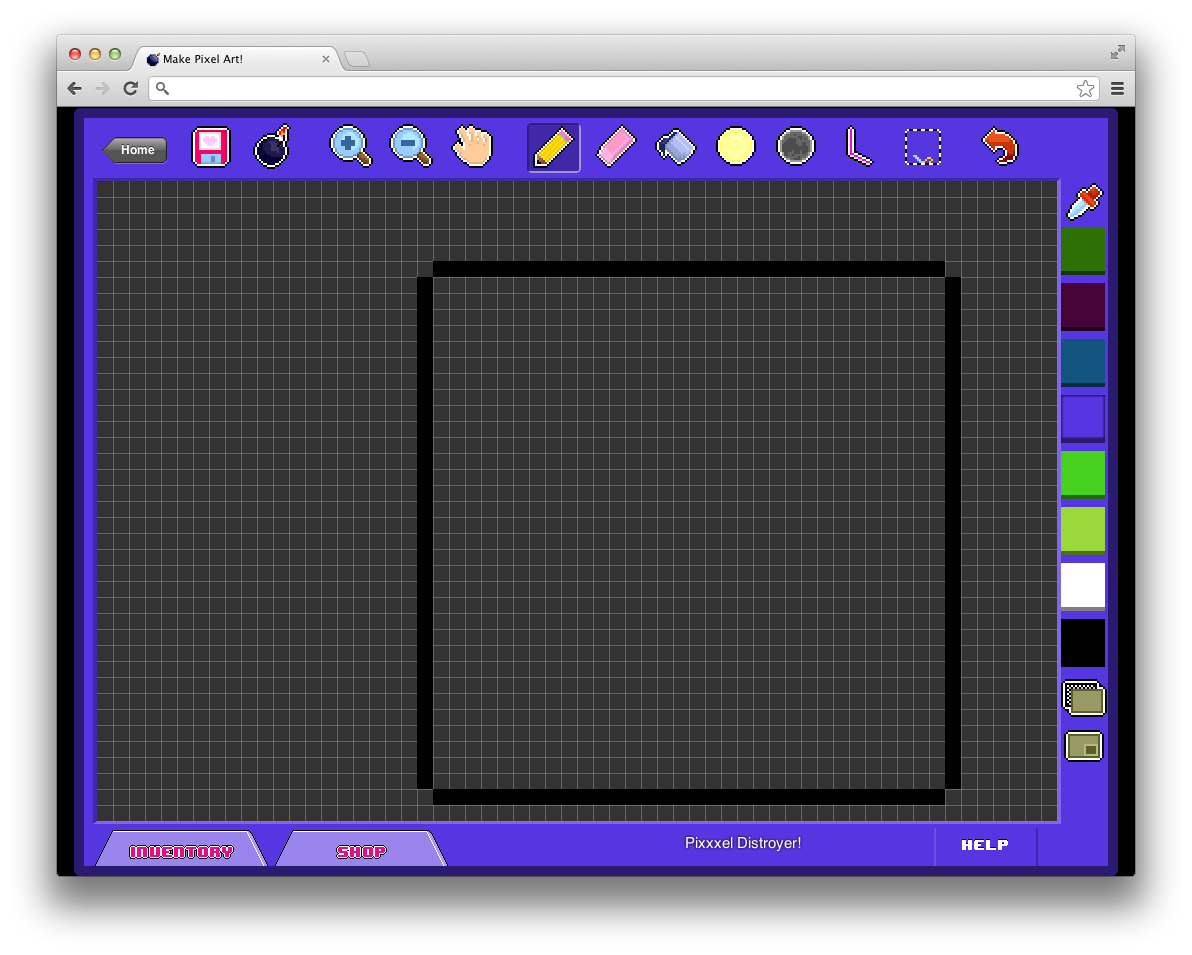Select the zoom out magnifier
The height and width of the screenshot is (955, 1192).
coord(411,146)
